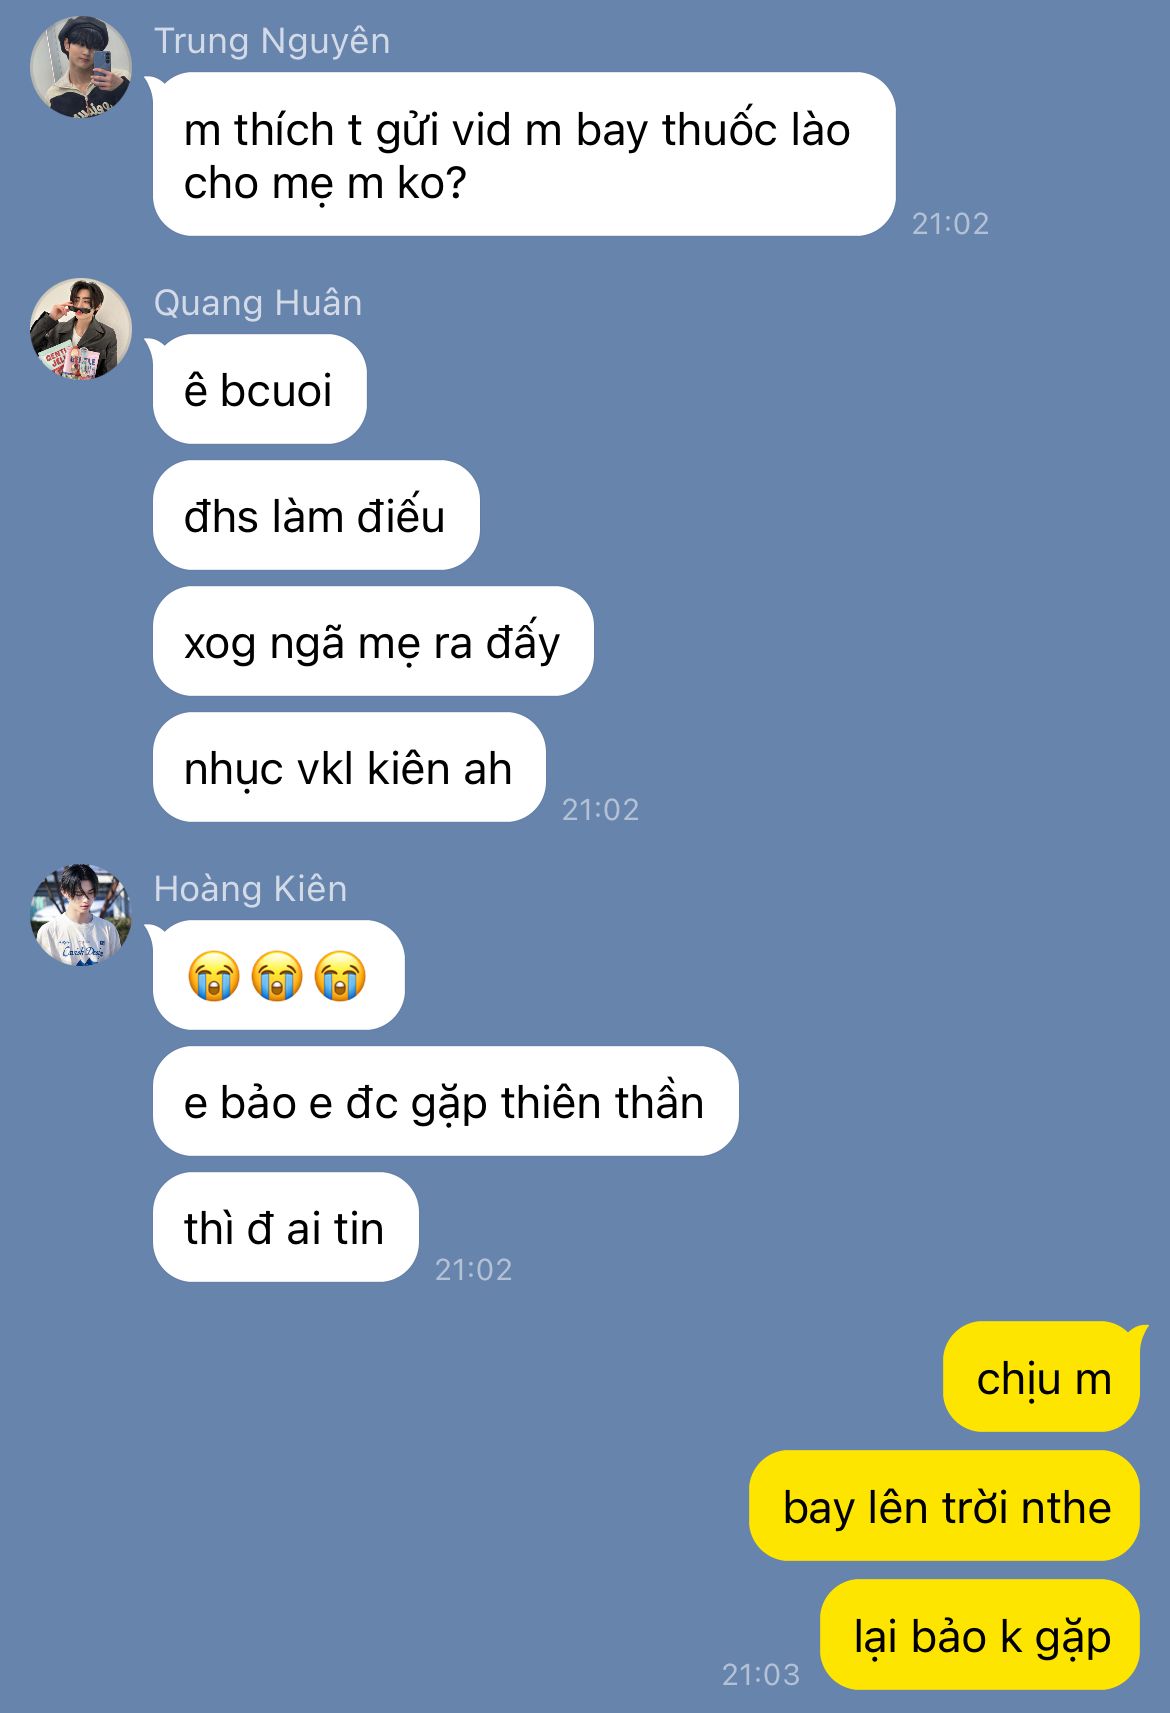1170x1713 pixels.
Task: Open Trung Nguyên's profile avatar
Action: (81, 67)
